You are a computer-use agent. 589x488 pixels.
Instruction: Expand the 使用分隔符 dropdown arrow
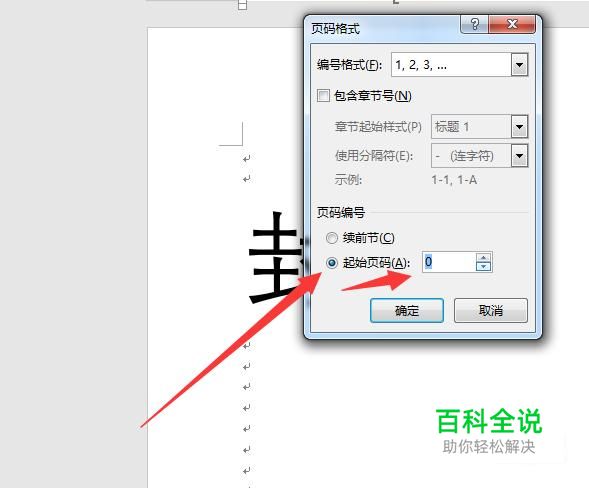(520, 155)
